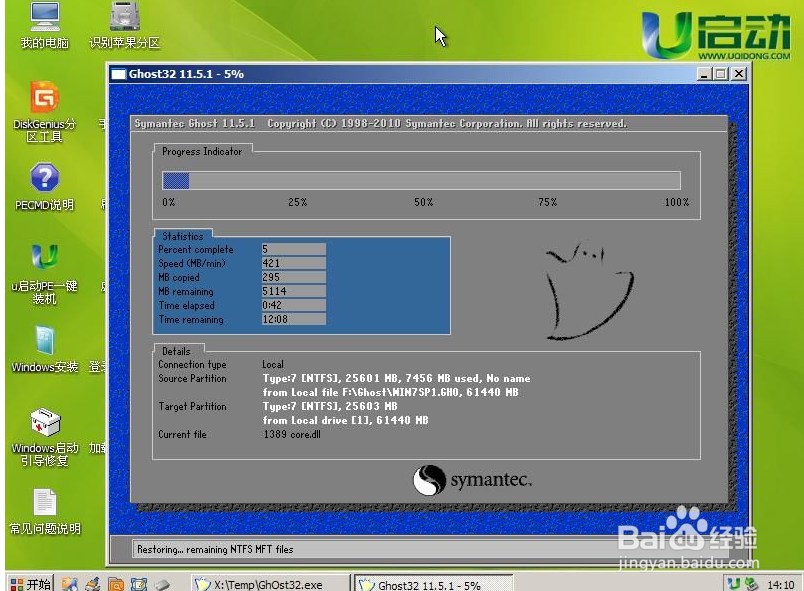The width and height of the screenshot is (804, 591).
Task: Click the MB copied value 295
Action: point(294,277)
